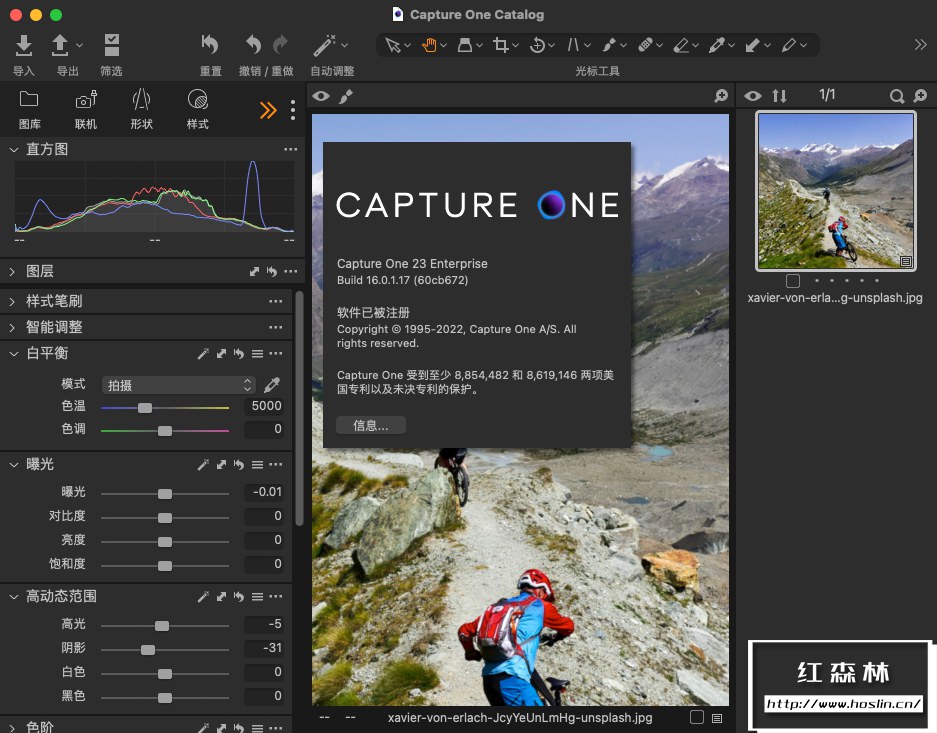Image resolution: width=937 pixels, height=733 pixels.
Task: Check the selection box under the thumbnail
Action: point(793,281)
